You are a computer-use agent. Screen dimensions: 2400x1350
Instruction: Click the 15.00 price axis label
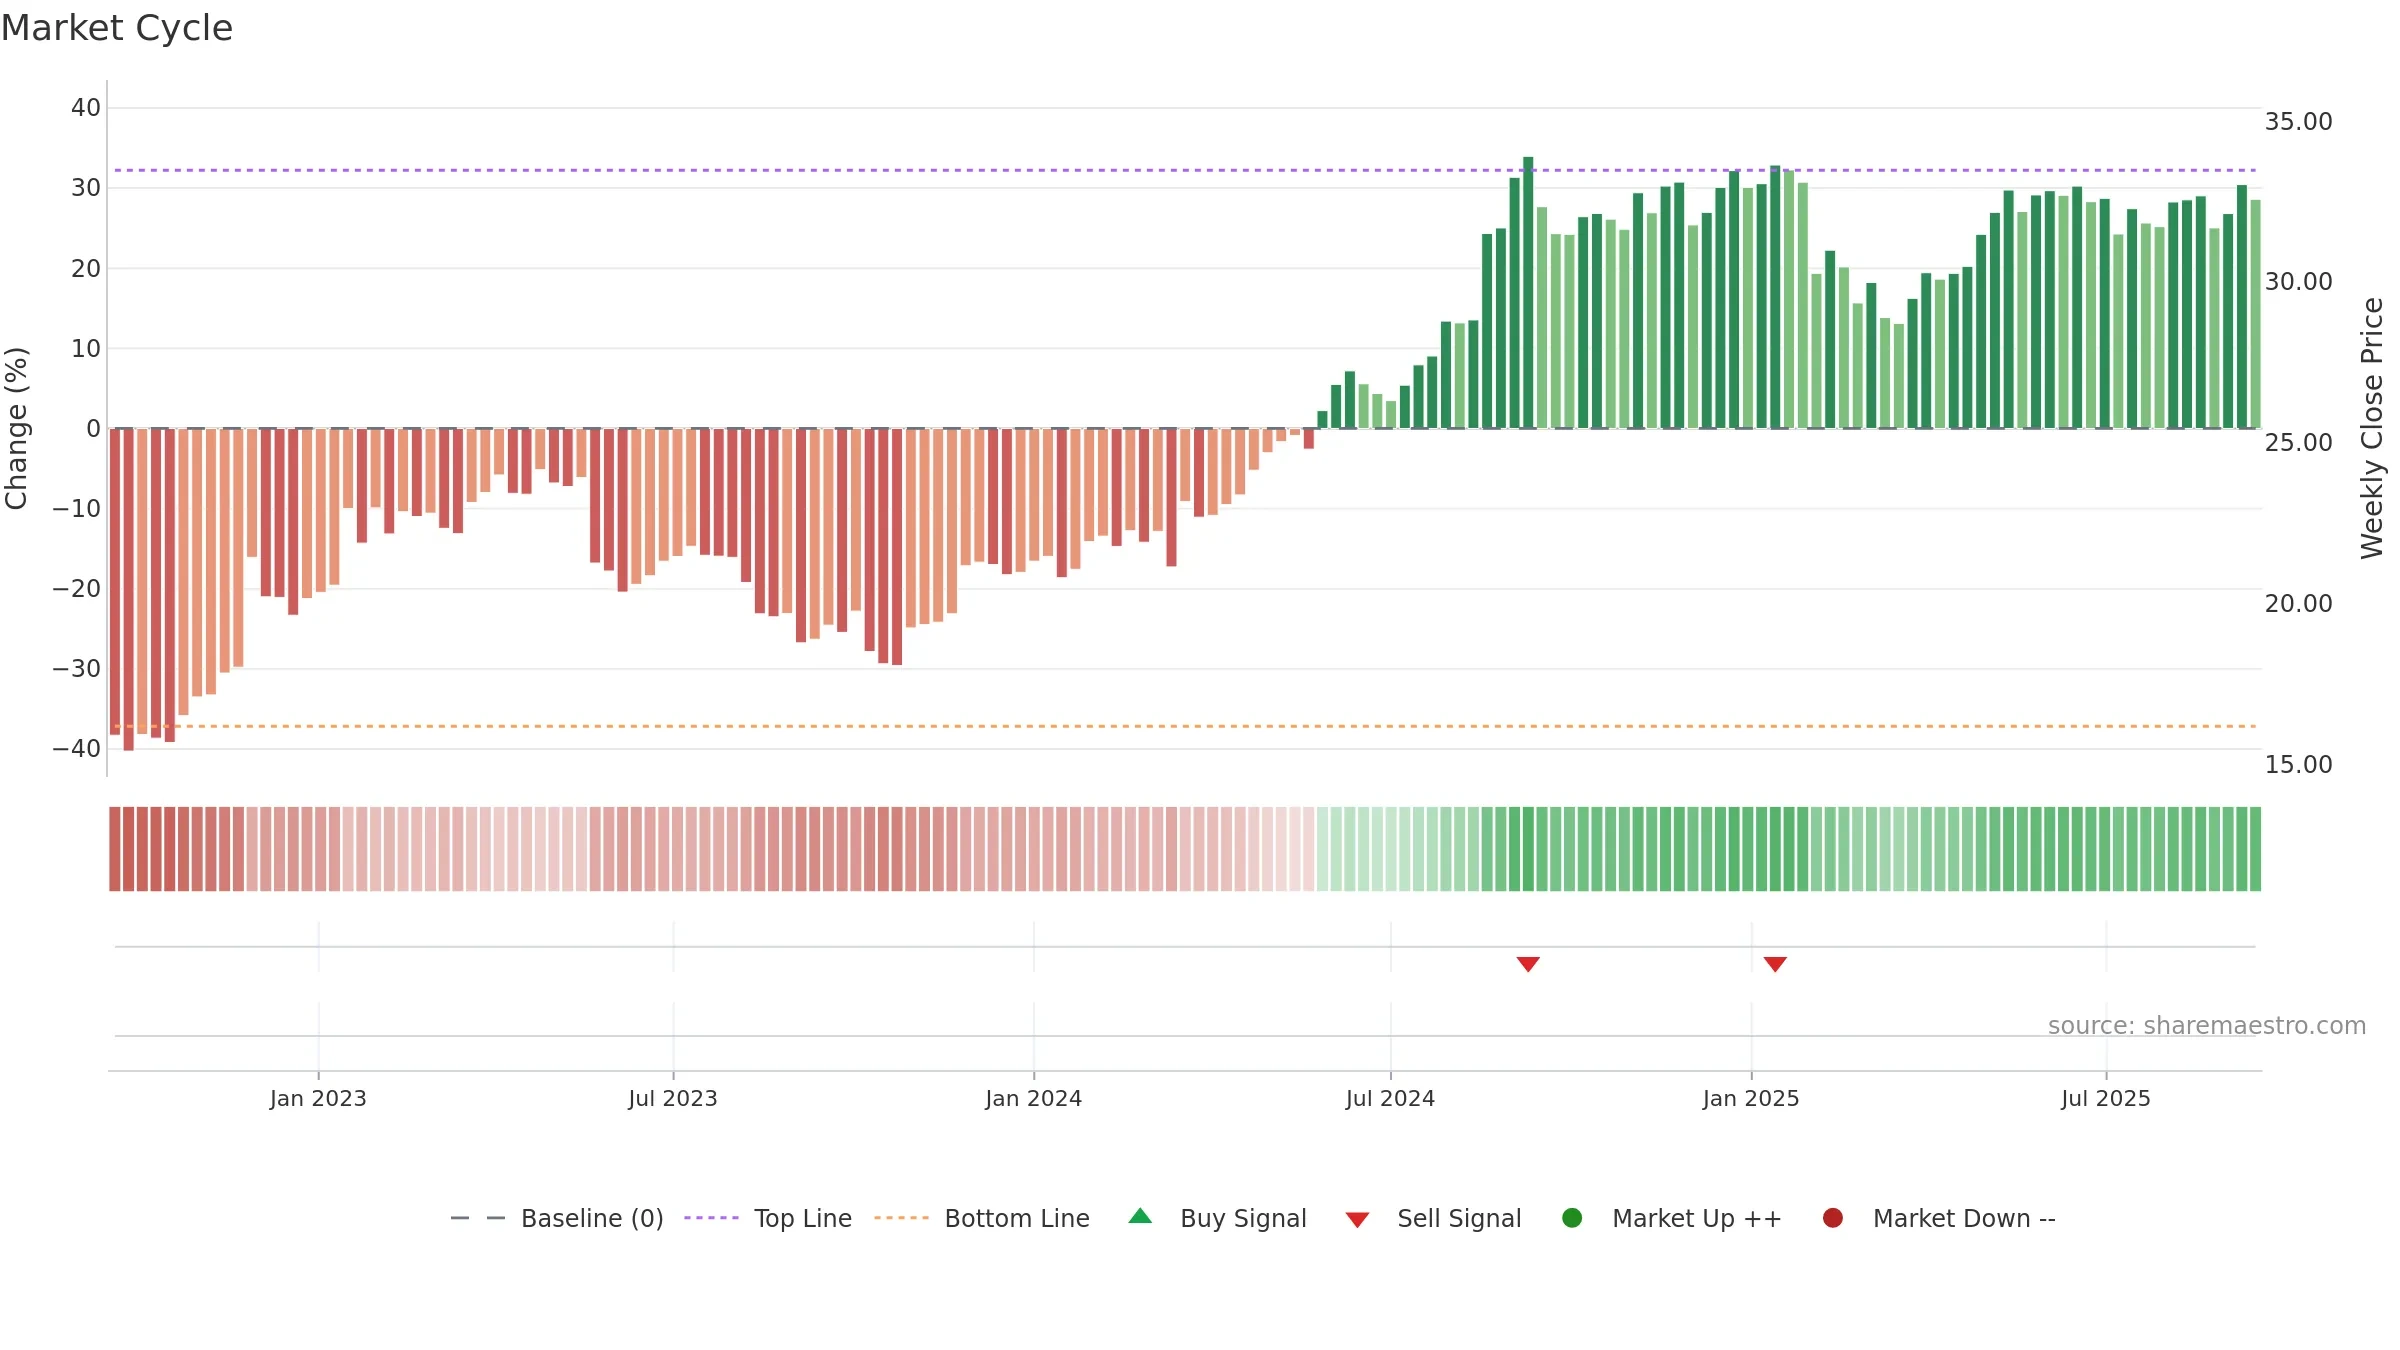(x=2298, y=765)
